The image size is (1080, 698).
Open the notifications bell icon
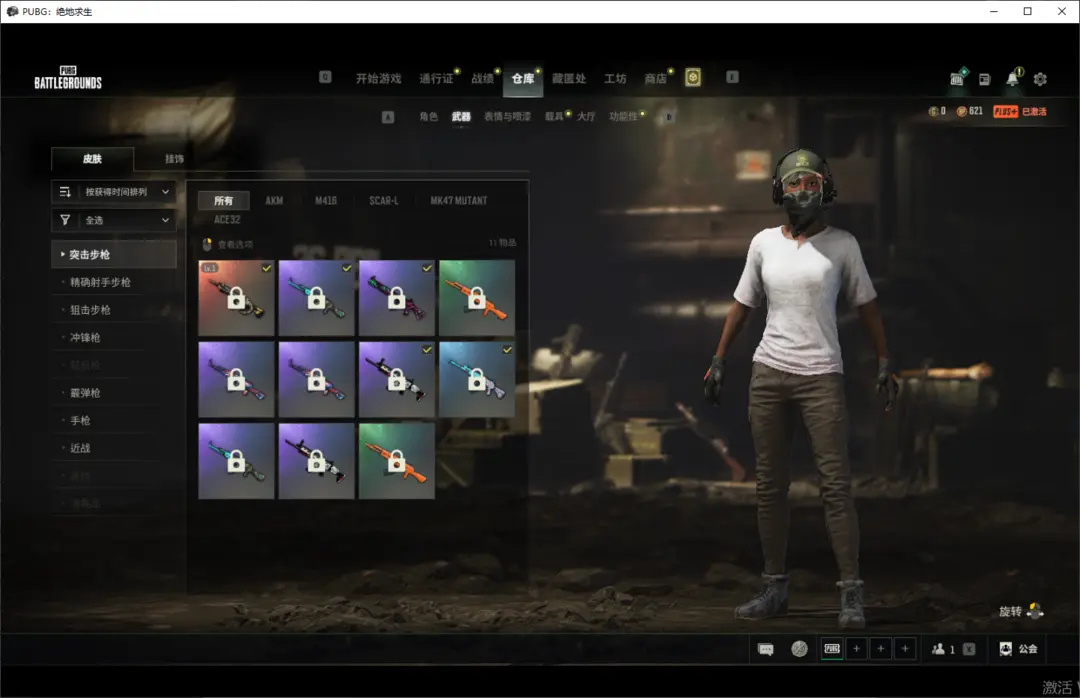coord(1012,79)
